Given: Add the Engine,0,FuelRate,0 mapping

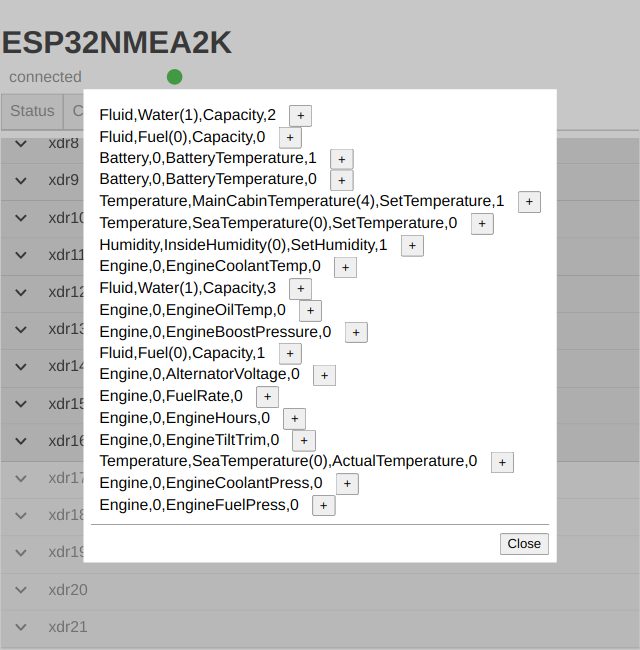Looking at the screenshot, I should point(267,397).
